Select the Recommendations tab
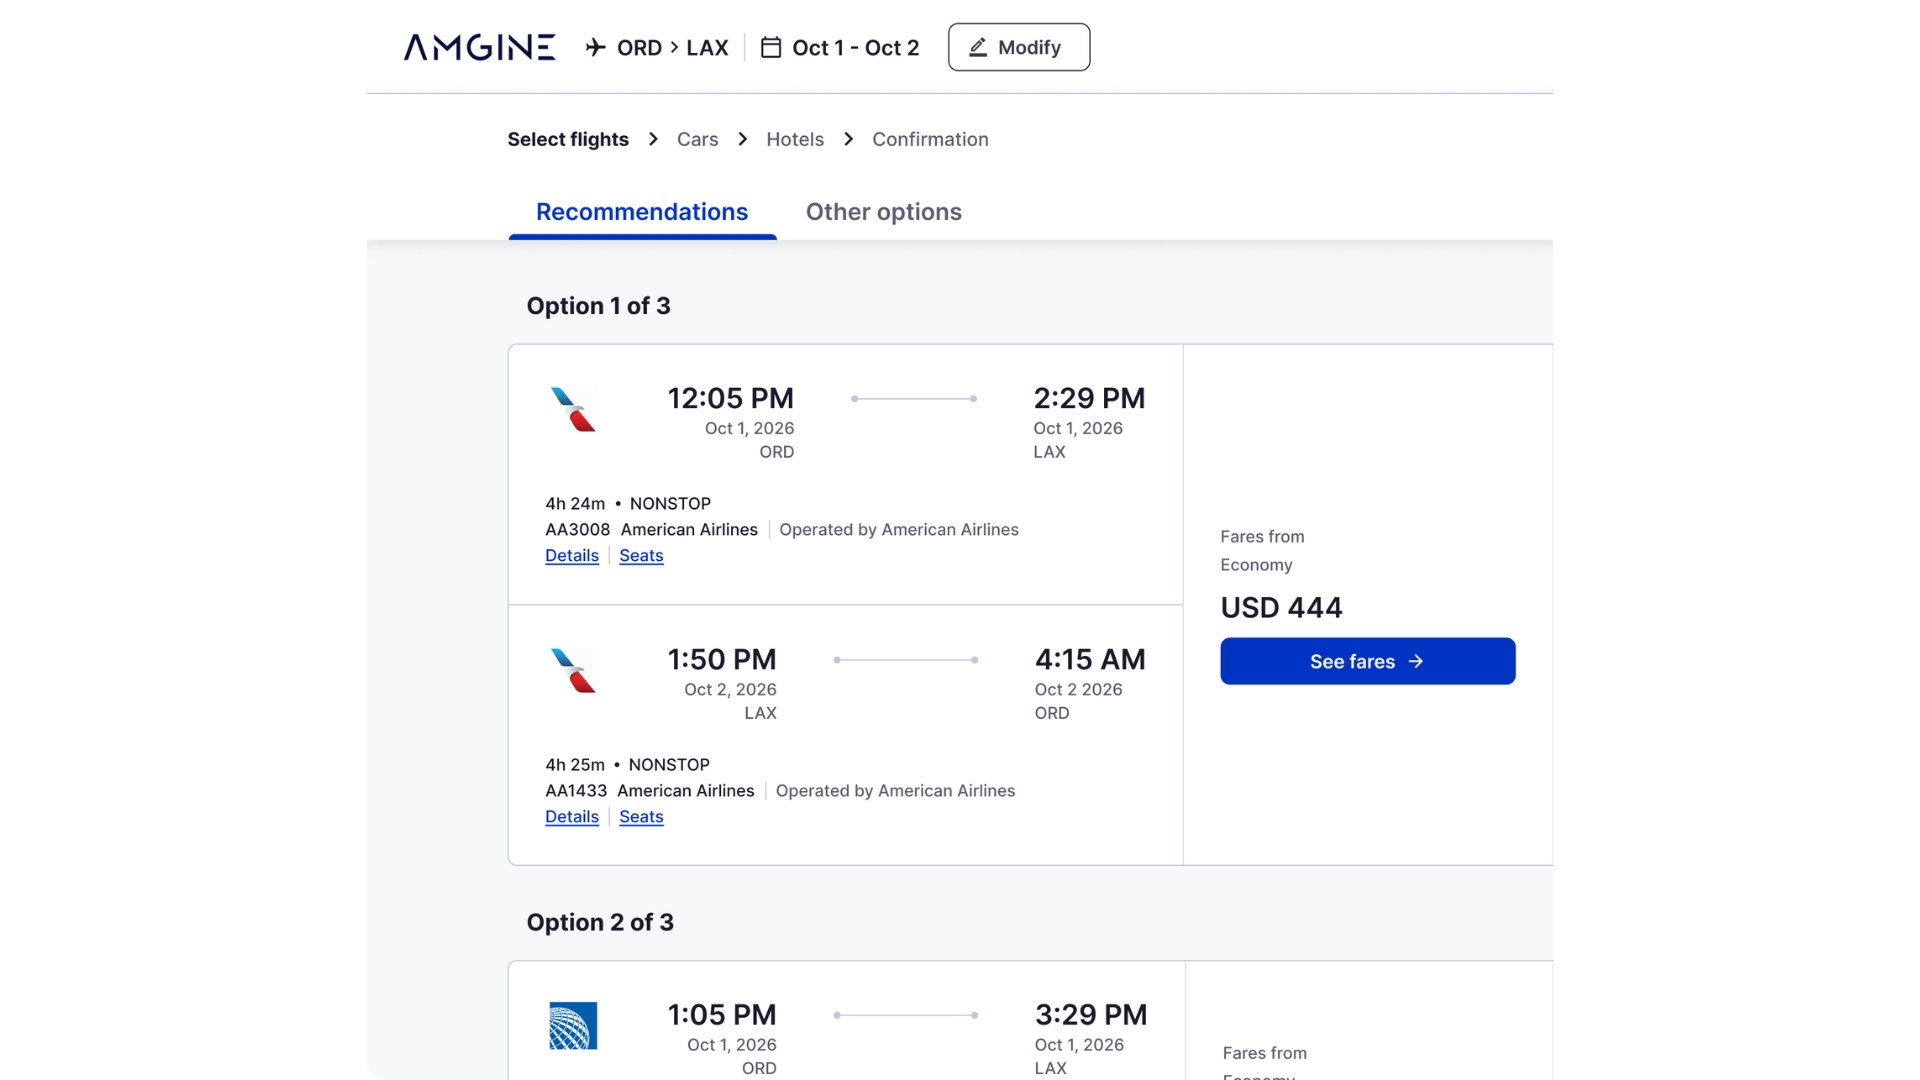The image size is (1920, 1080). point(642,212)
